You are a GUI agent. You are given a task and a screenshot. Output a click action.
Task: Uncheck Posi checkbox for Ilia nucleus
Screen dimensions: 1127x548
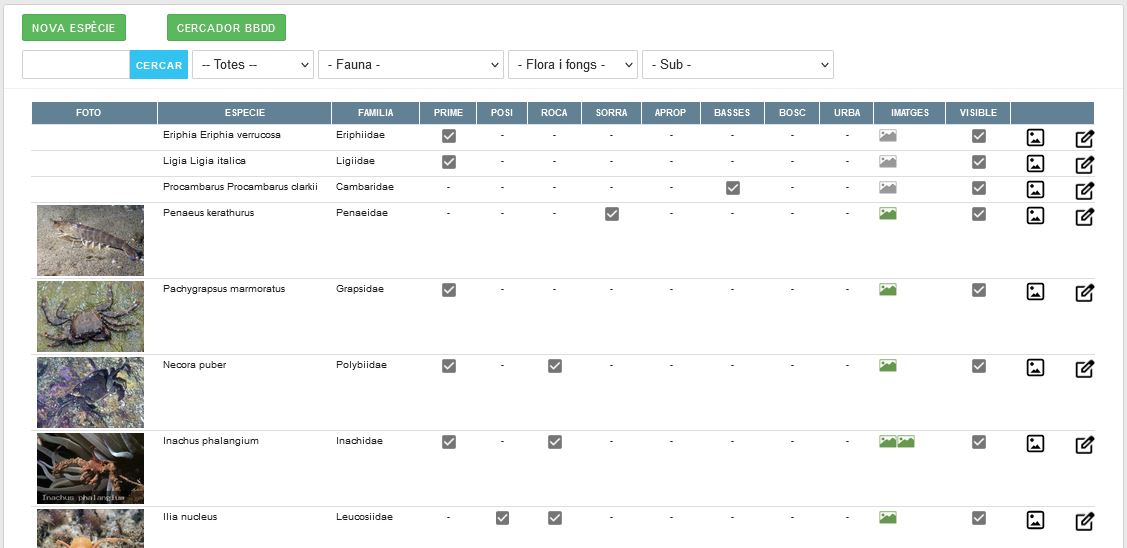pyautogui.click(x=503, y=518)
